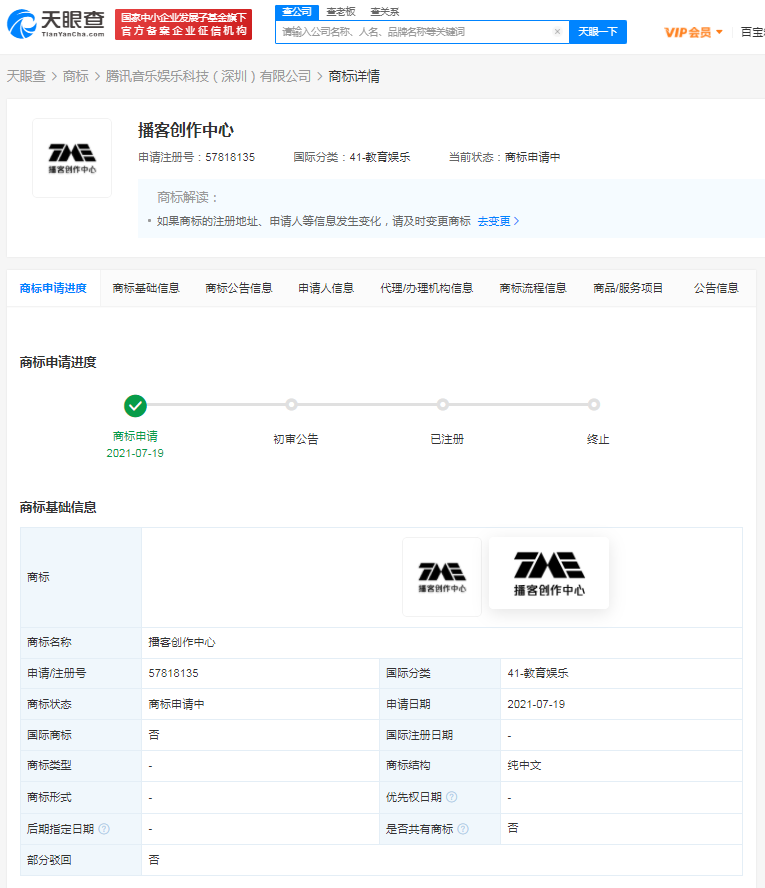Click the Tianyancha logo
Viewport: 765px width, 888px height.
pos(55,24)
